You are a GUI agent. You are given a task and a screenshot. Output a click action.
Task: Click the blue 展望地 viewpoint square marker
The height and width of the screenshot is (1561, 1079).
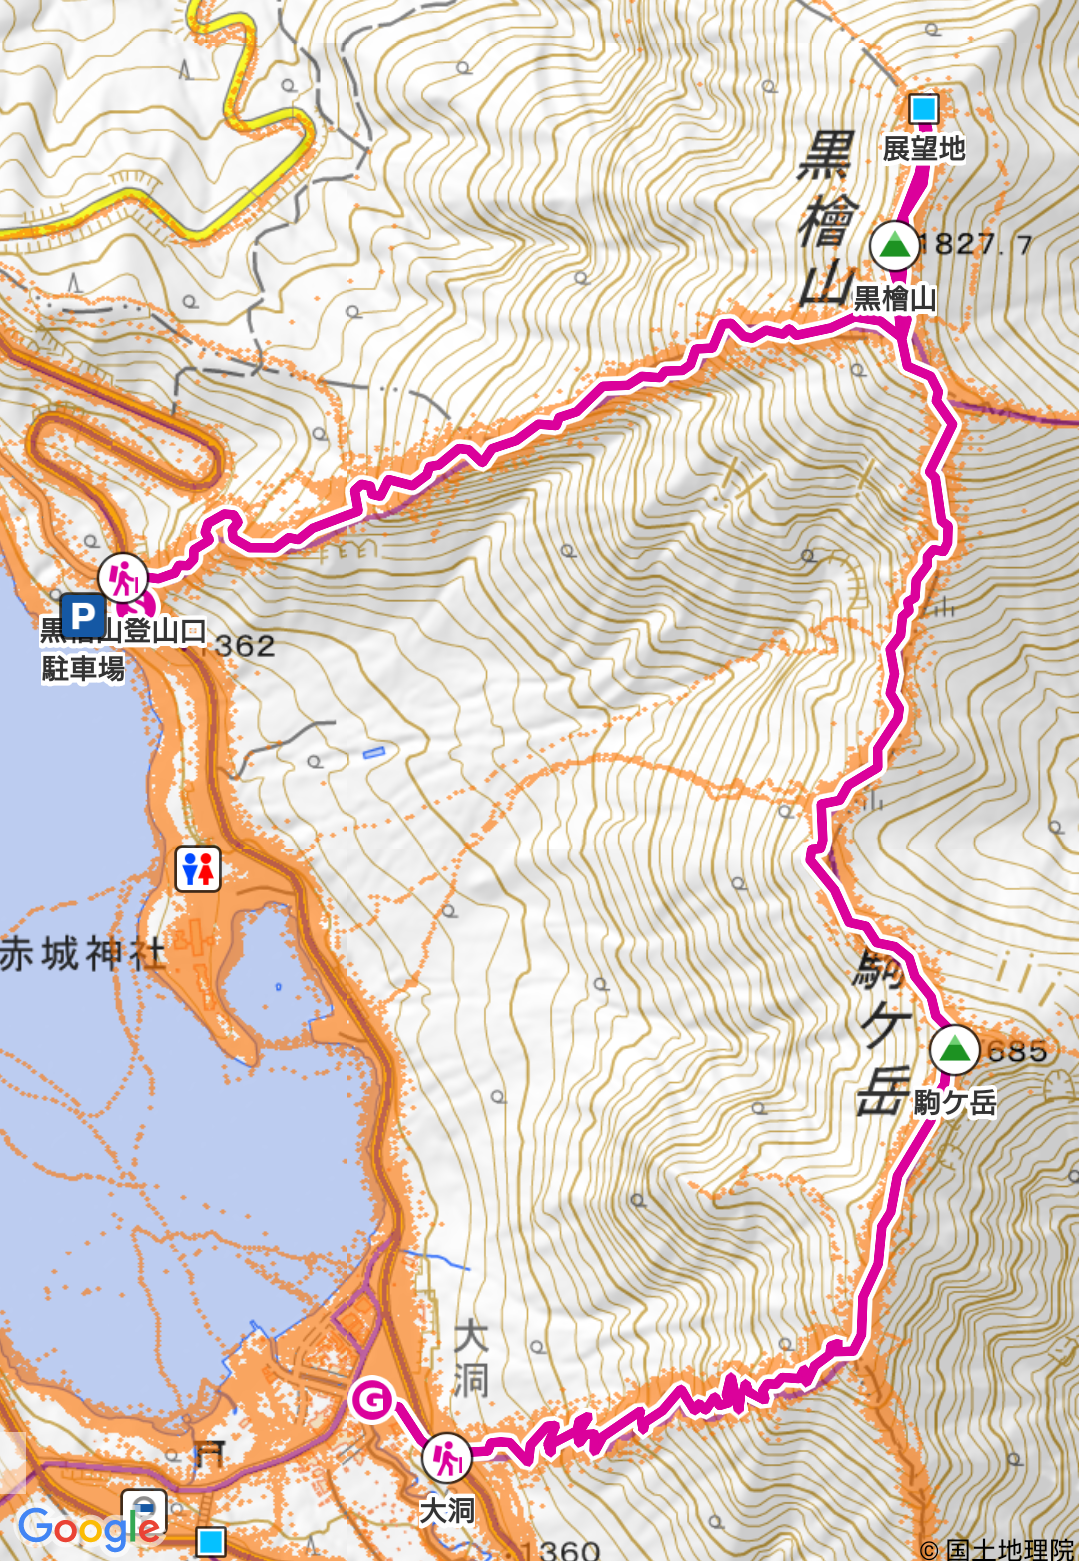[x=924, y=108]
